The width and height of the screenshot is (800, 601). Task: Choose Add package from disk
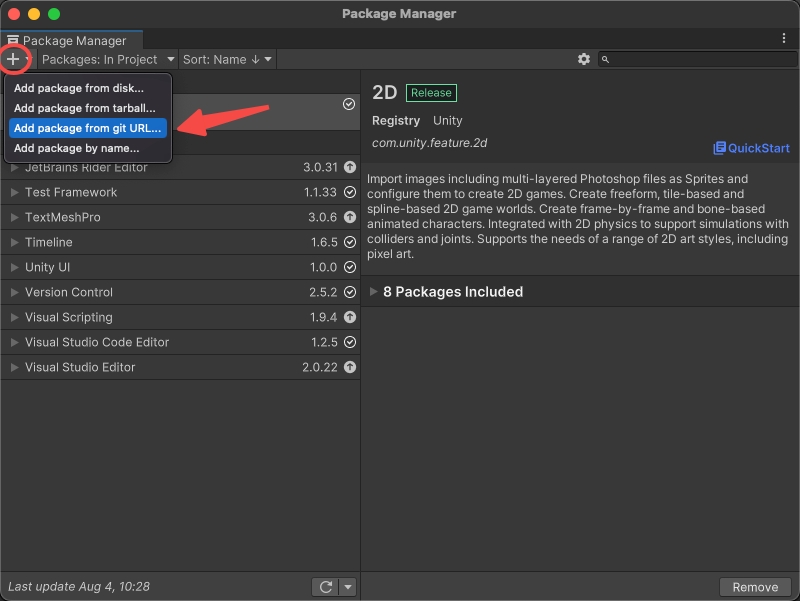point(79,88)
